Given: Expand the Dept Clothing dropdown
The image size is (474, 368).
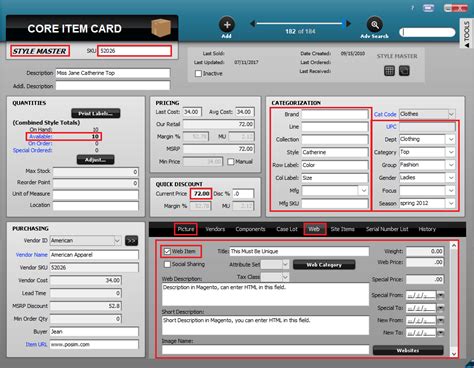Looking at the screenshot, I should (451, 139).
